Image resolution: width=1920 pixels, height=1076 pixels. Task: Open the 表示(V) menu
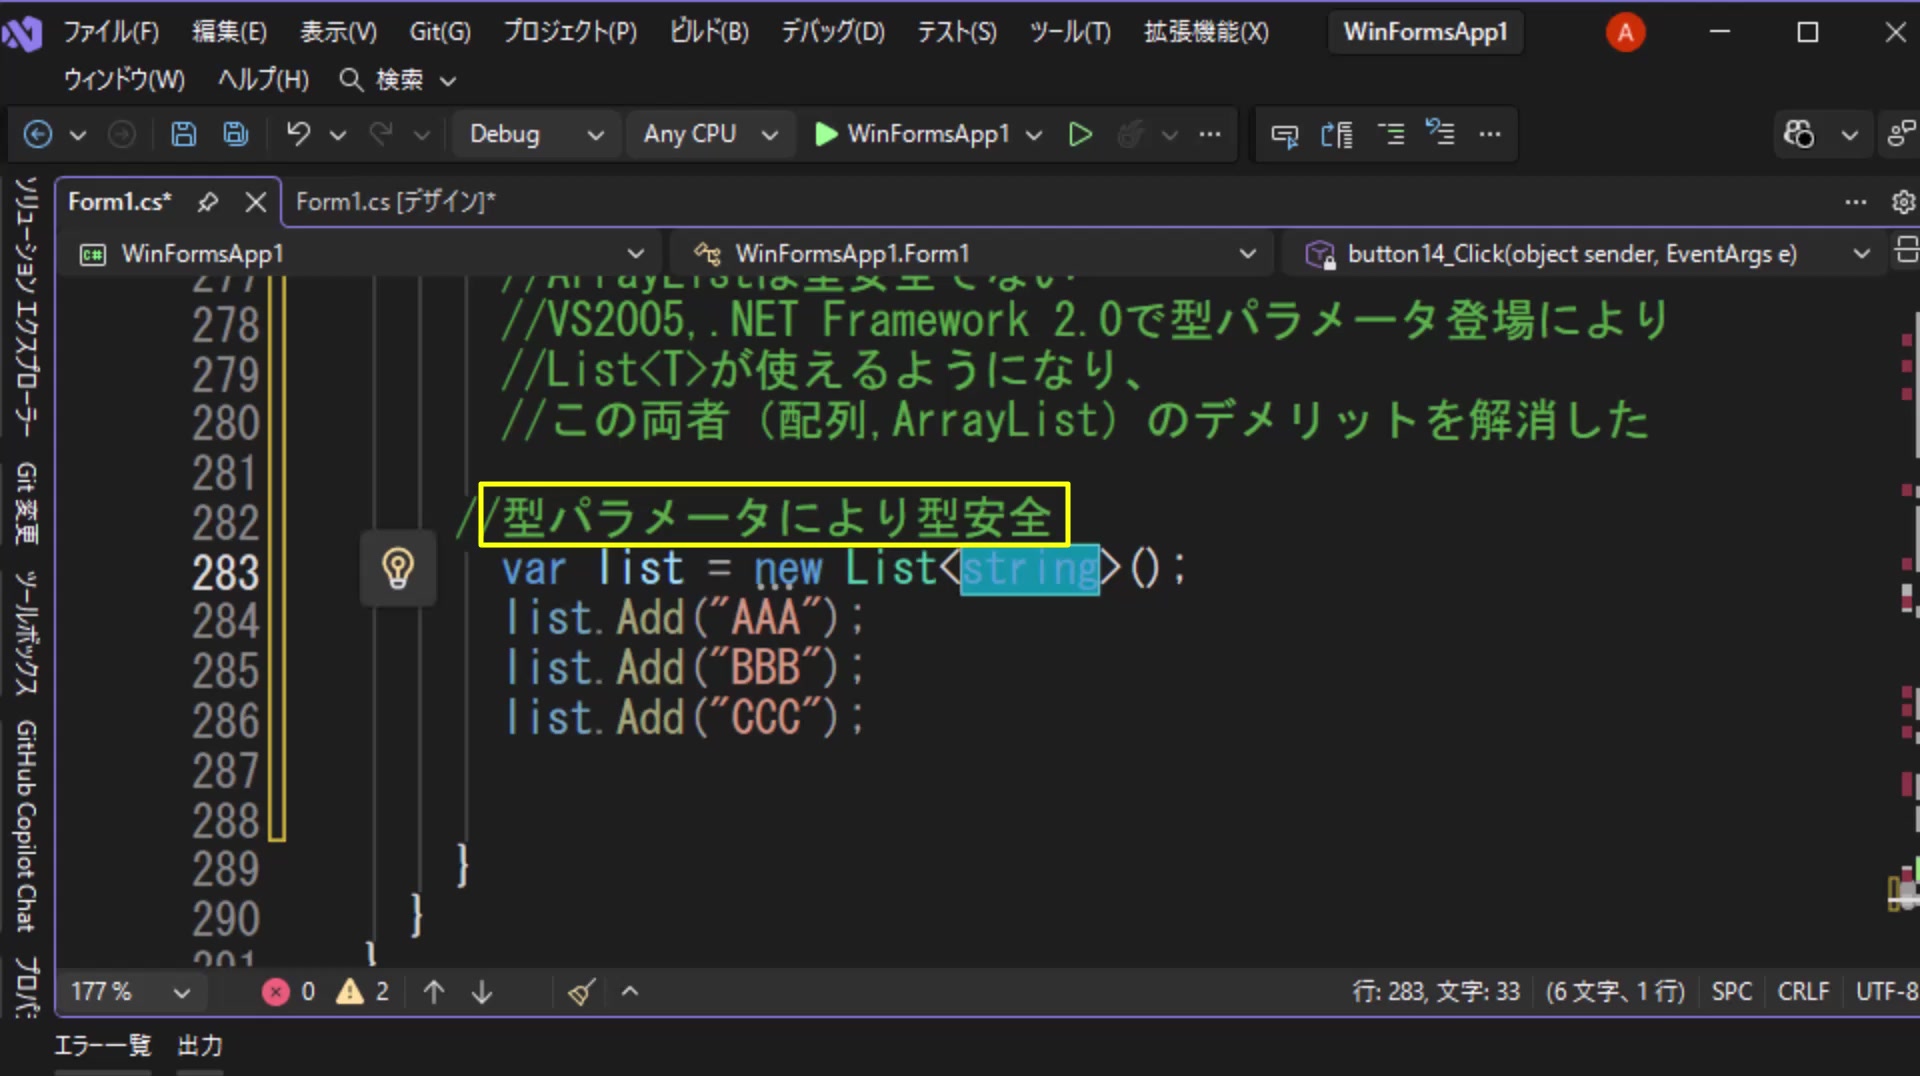coord(338,32)
